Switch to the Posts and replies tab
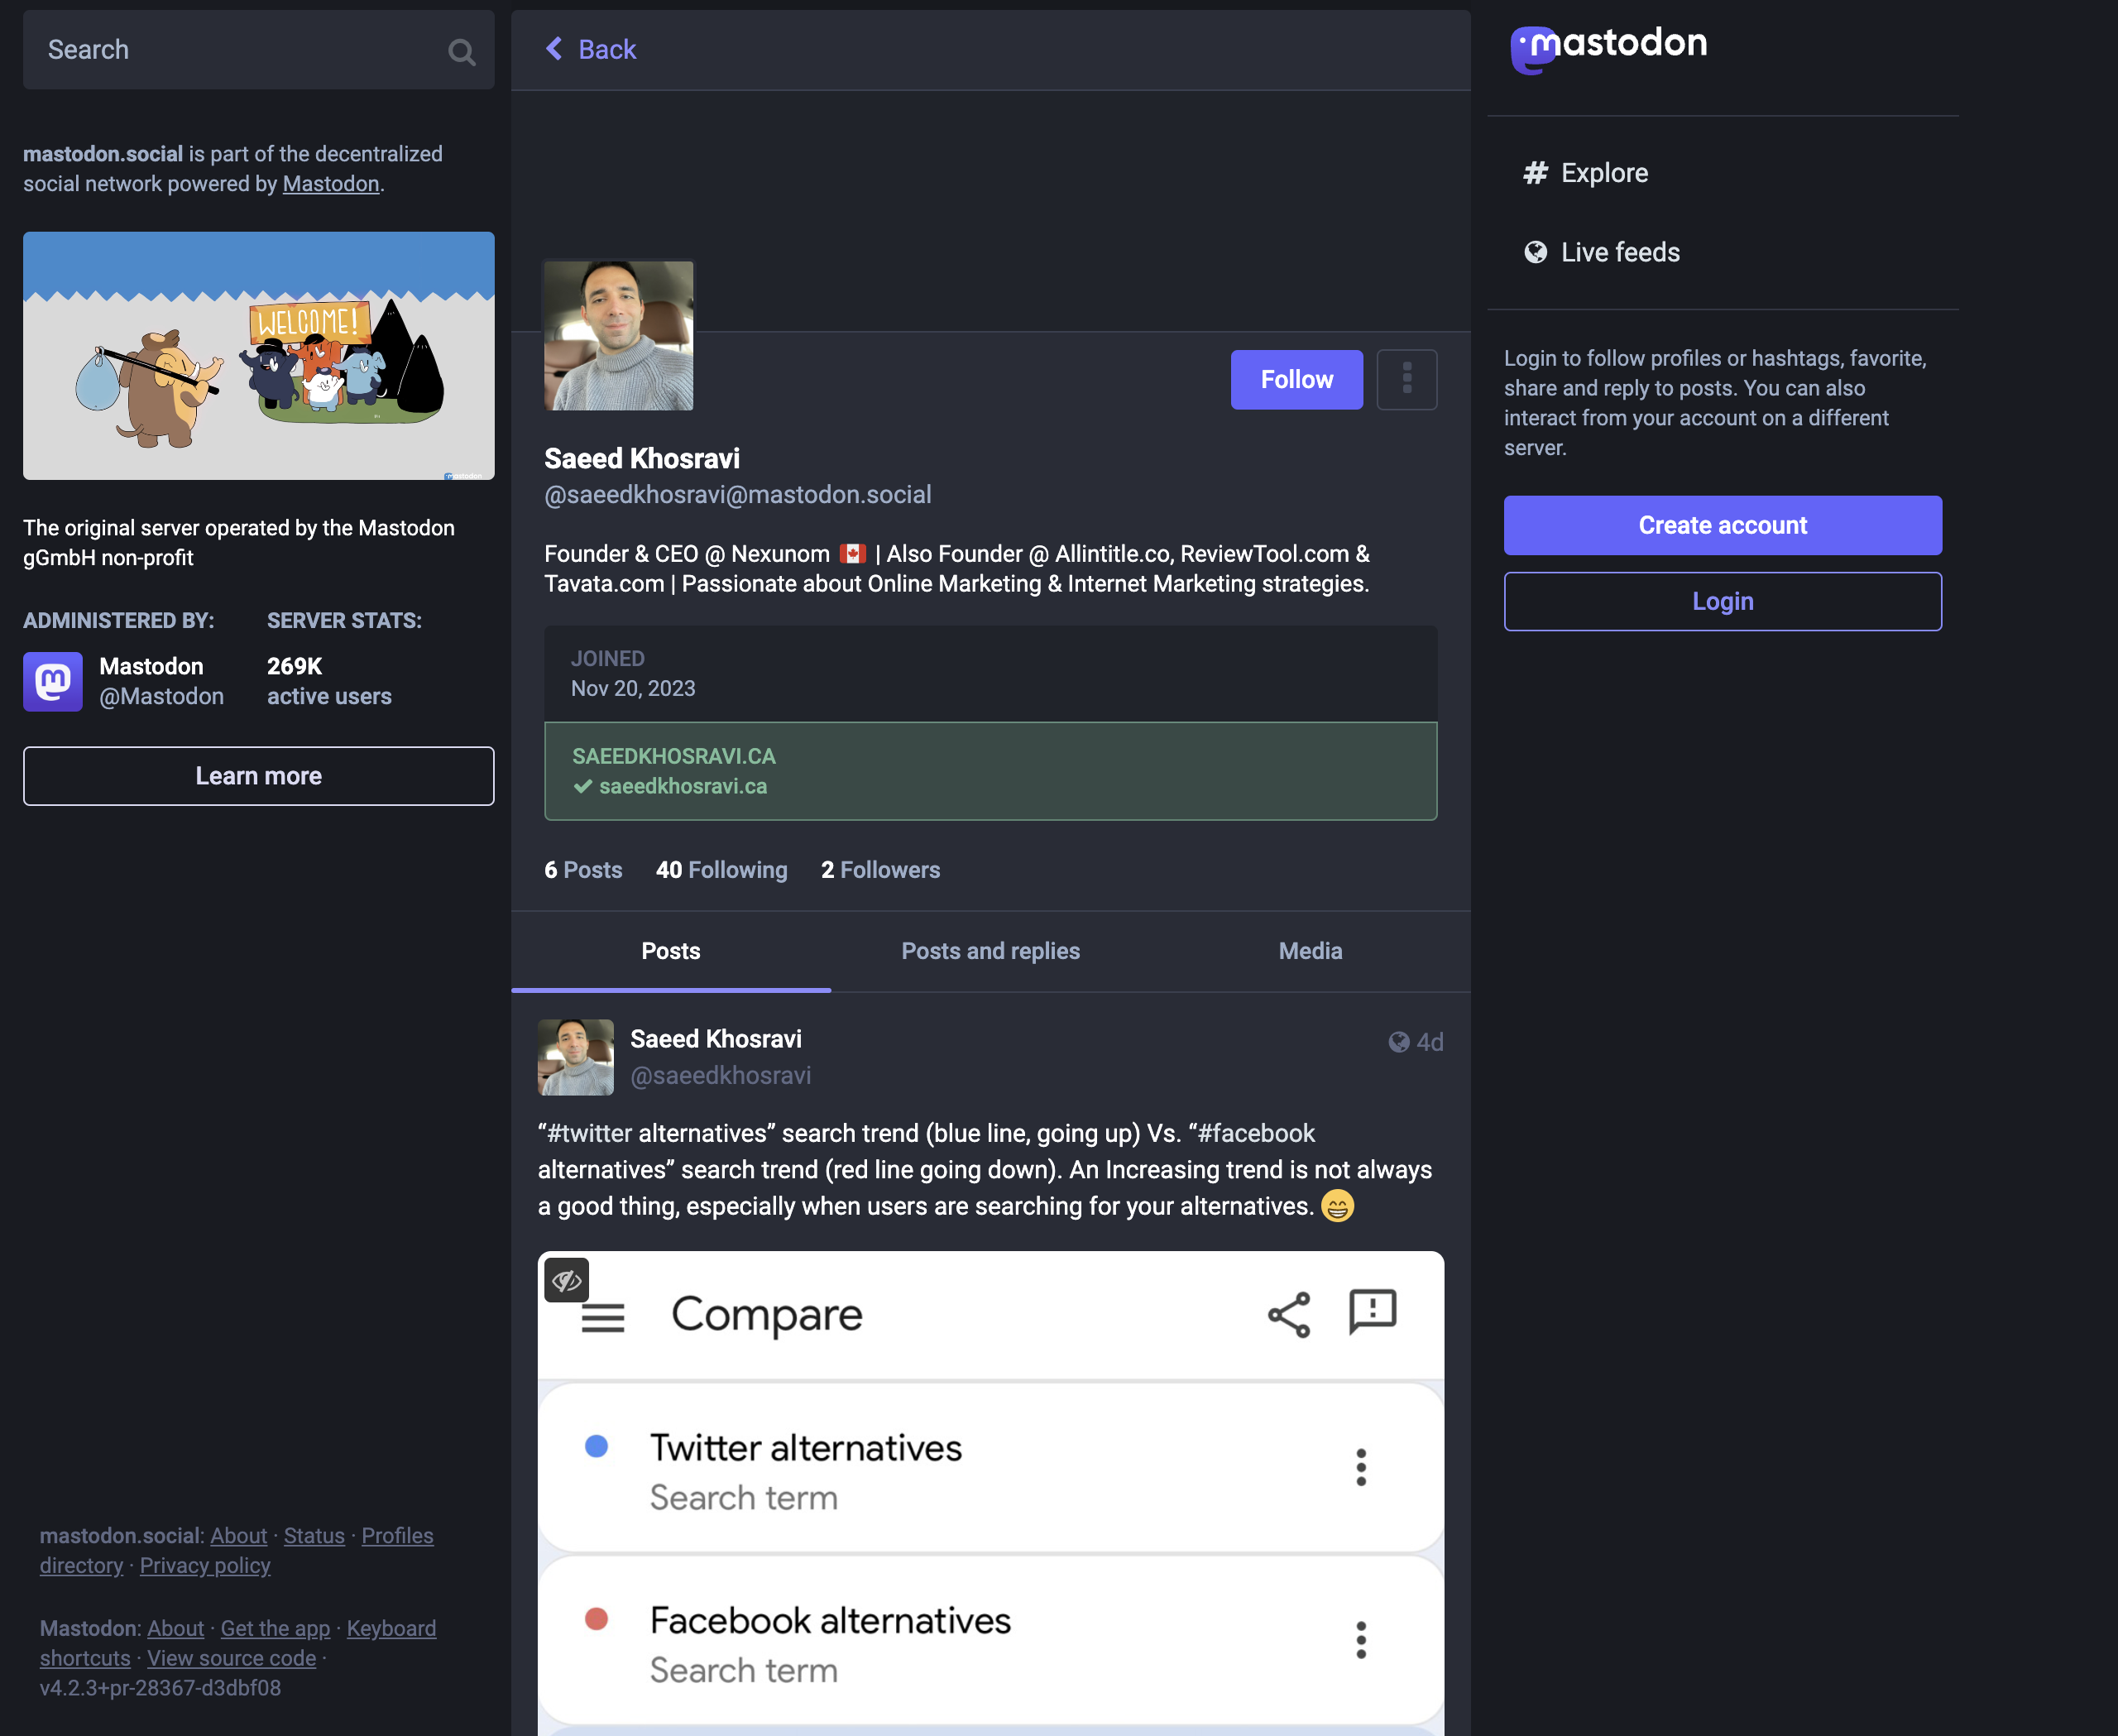 pos(990,950)
